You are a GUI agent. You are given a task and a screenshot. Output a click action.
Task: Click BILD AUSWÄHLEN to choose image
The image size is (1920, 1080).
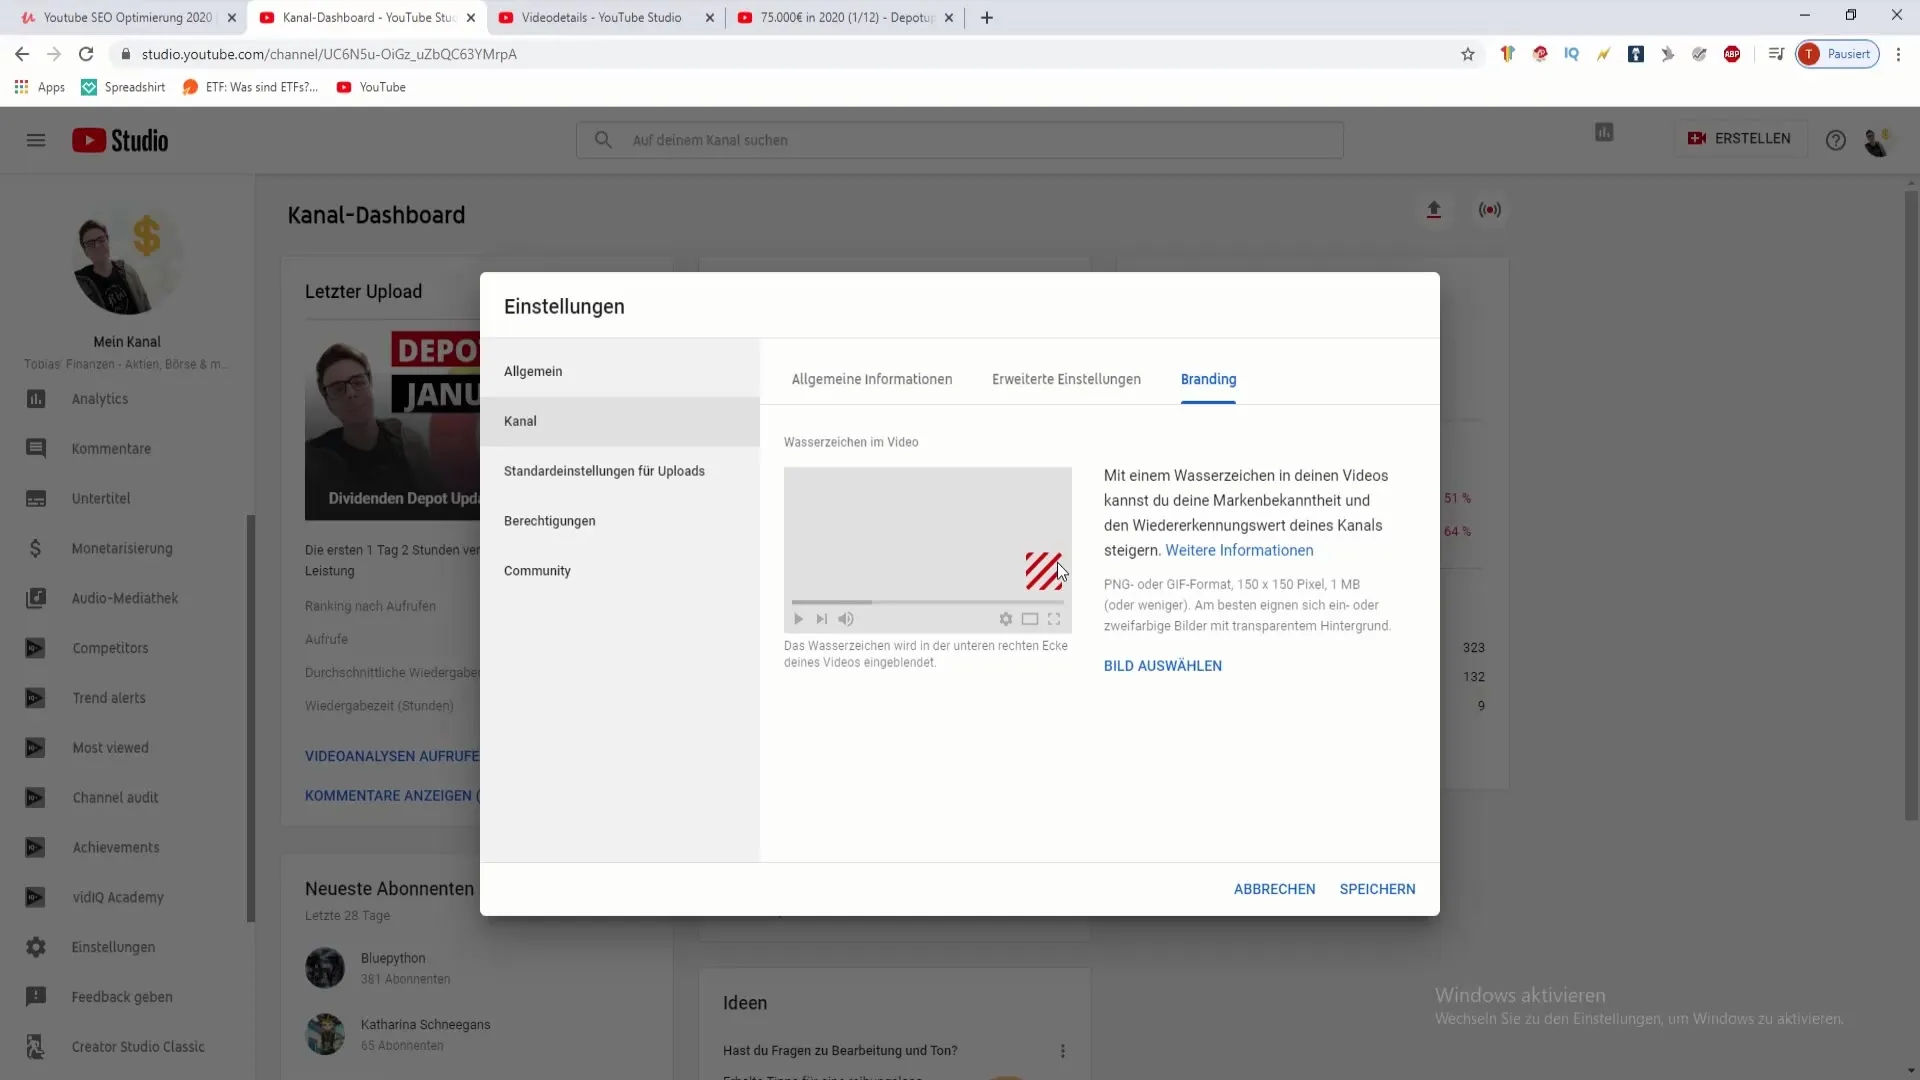point(1163,666)
